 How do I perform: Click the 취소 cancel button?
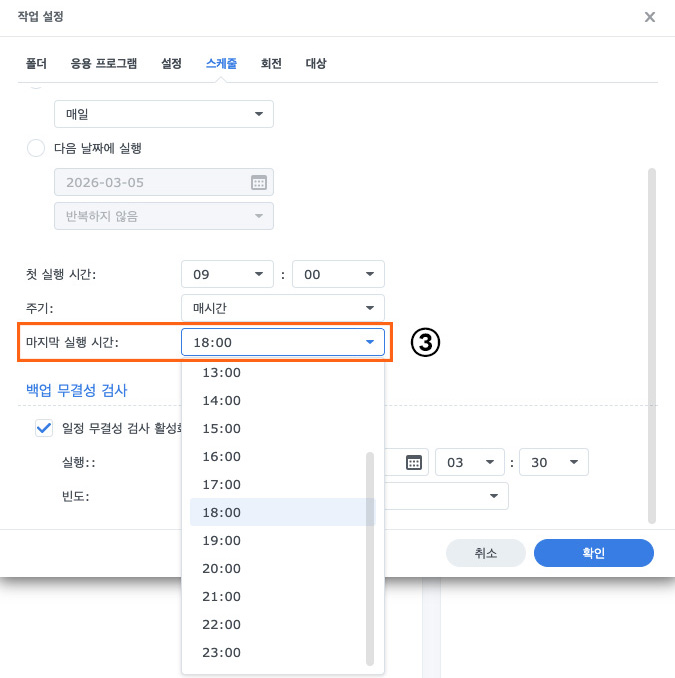[x=485, y=552]
